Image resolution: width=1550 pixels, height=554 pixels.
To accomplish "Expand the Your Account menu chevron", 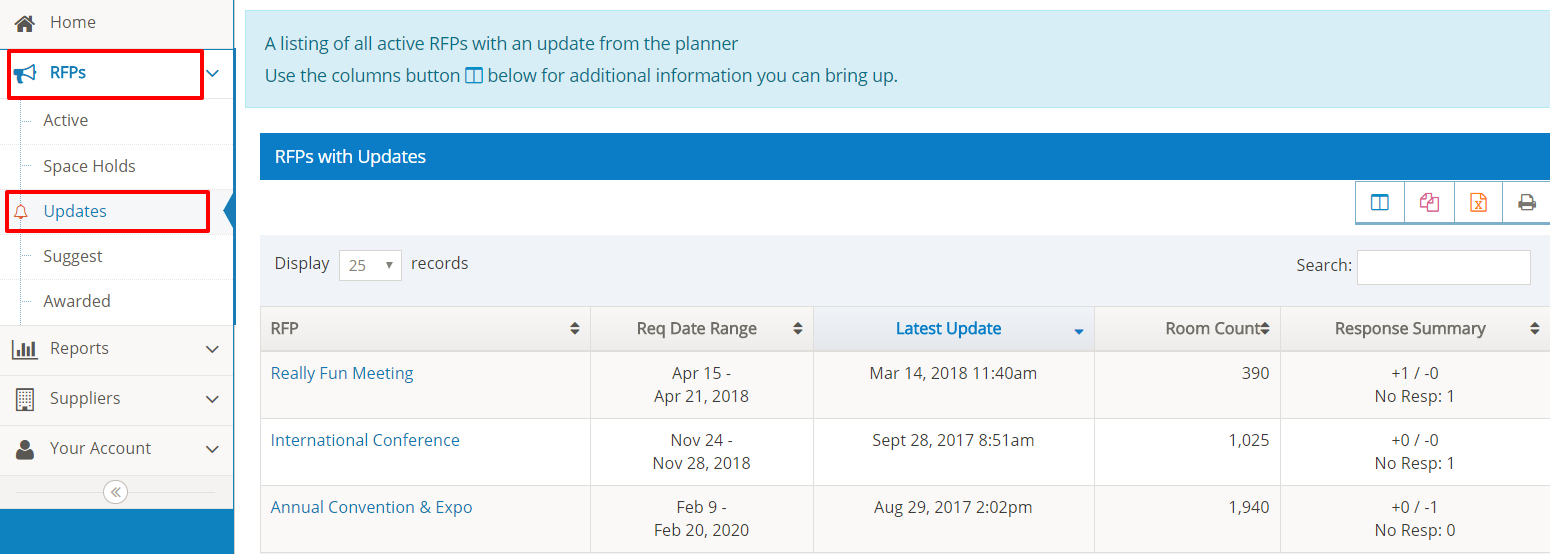I will coord(212,449).
